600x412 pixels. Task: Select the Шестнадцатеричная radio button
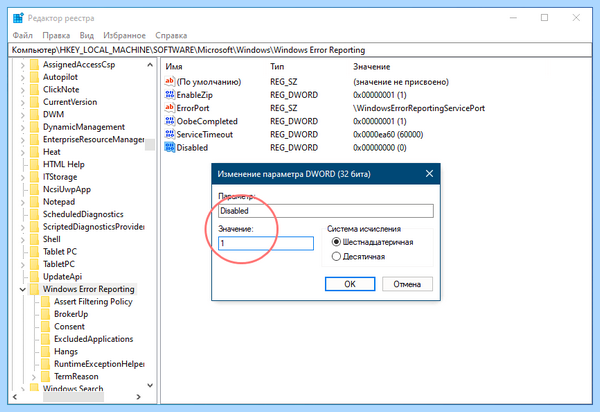336,242
